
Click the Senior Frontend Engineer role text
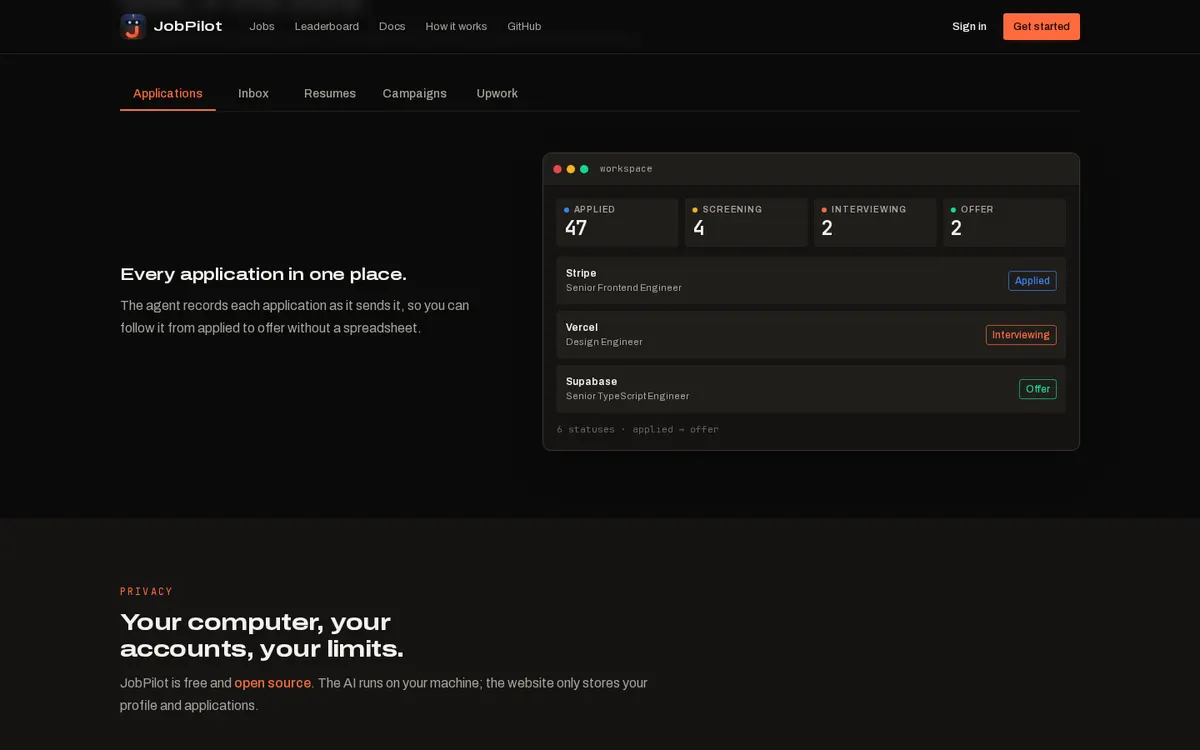point(624,288)
